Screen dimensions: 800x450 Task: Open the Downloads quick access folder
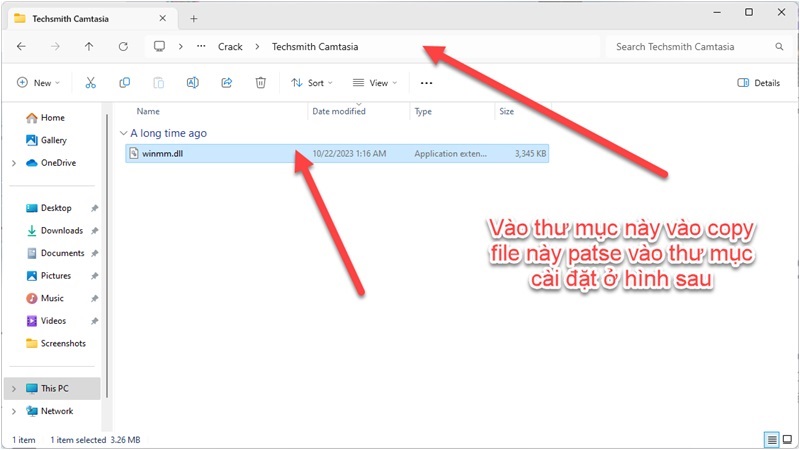pos(55,231)
